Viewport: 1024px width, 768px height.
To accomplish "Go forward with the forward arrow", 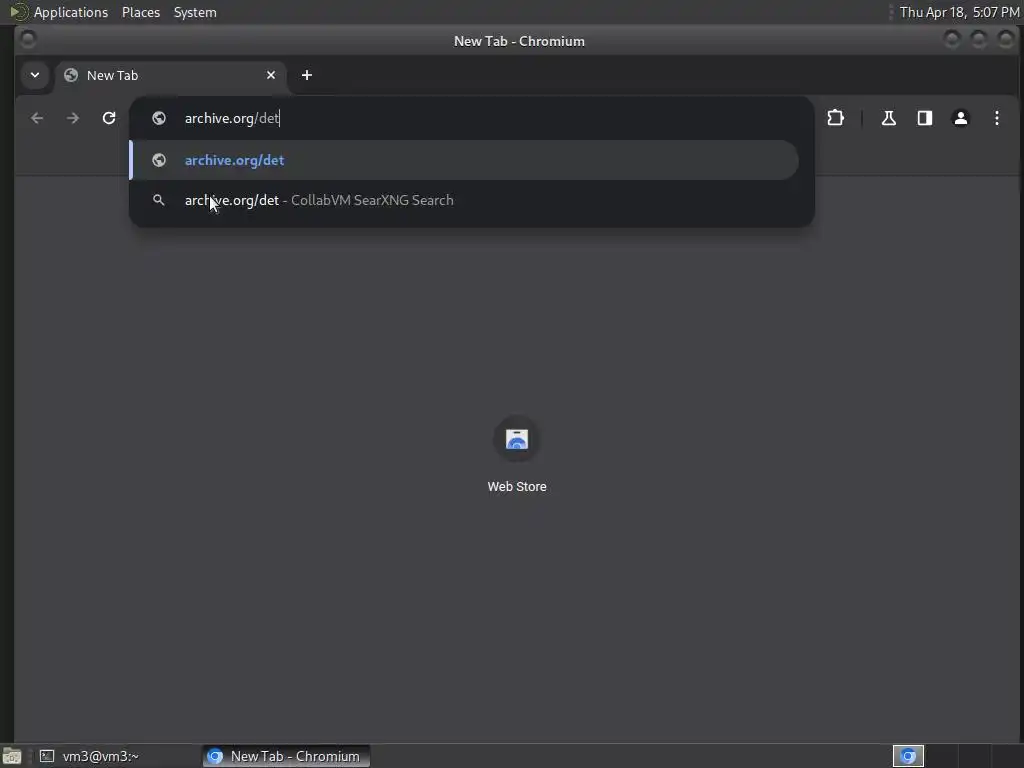I will click(73, 118).
